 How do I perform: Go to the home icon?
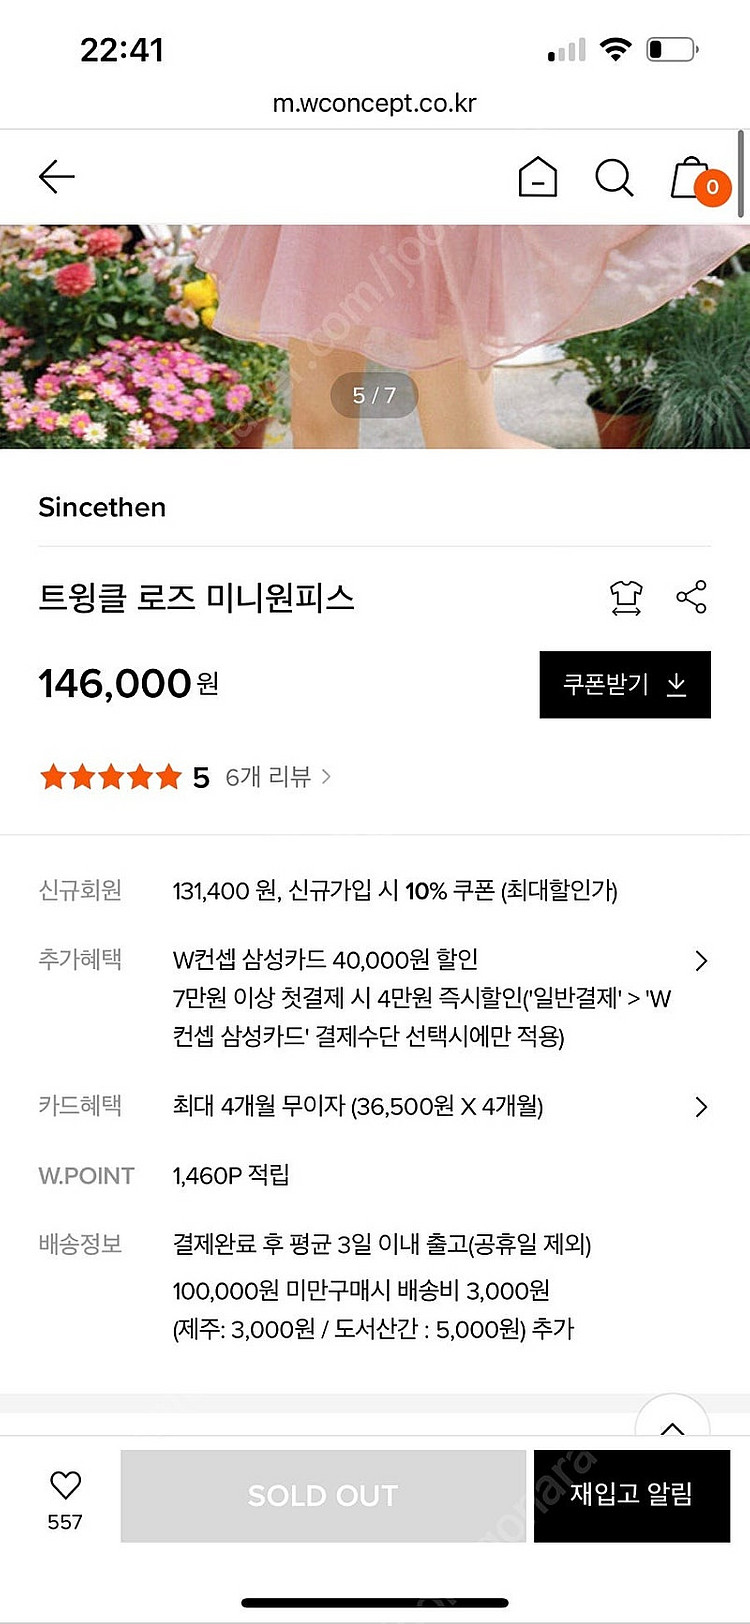[x=538, y=178]
